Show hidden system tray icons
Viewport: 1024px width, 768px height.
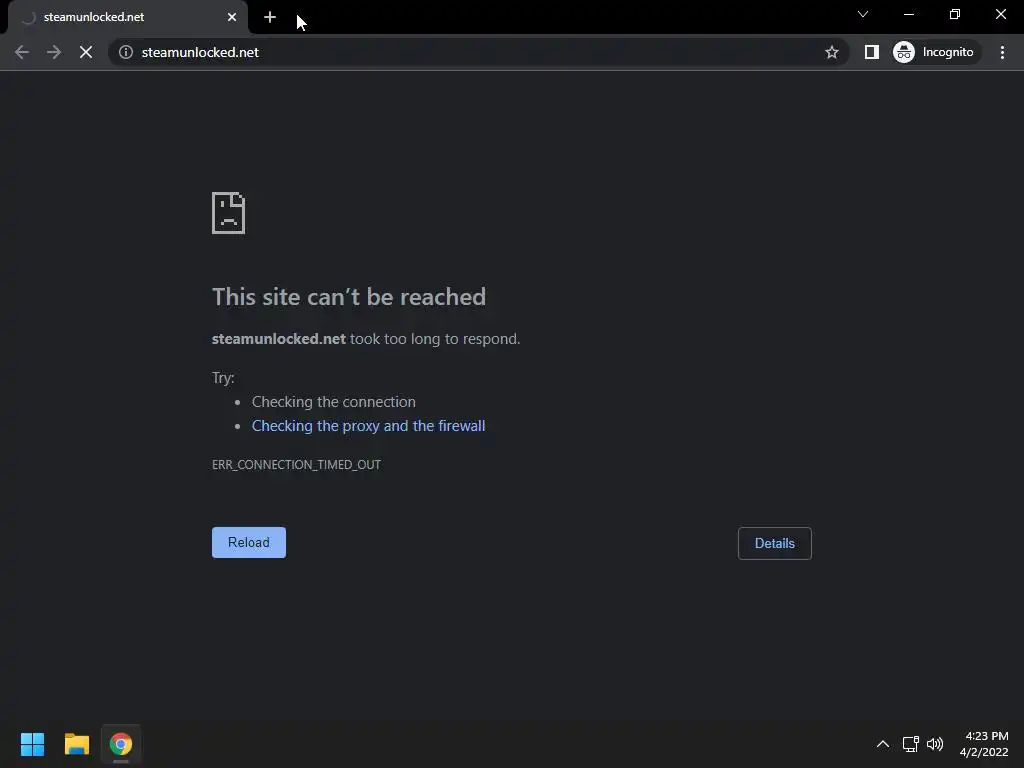(883, 744)
